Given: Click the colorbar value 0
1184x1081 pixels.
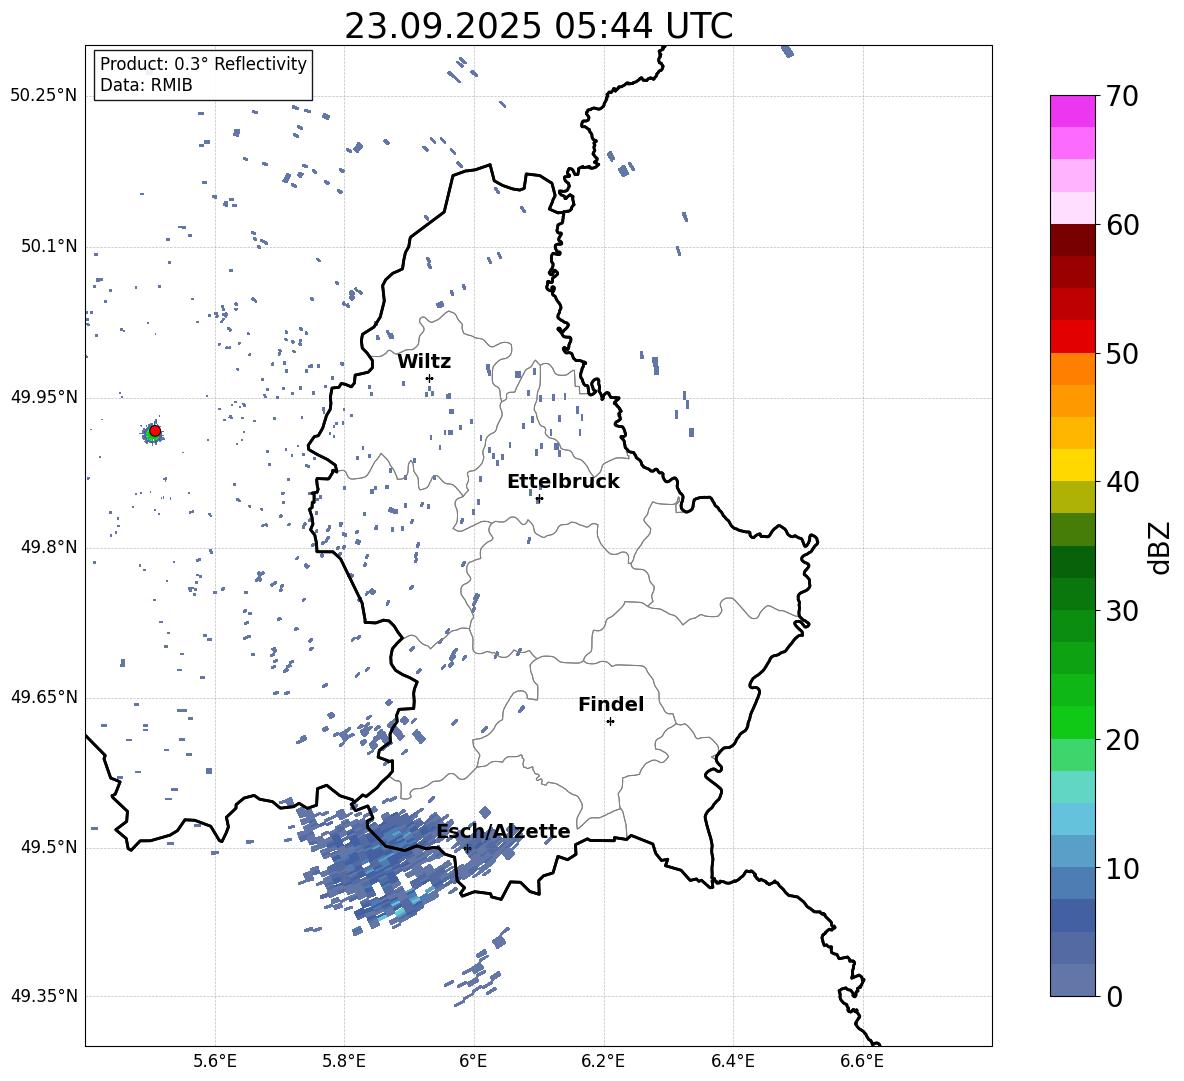Looking at the screenshot, I should pyautogui.click(x=1114, y=996).
